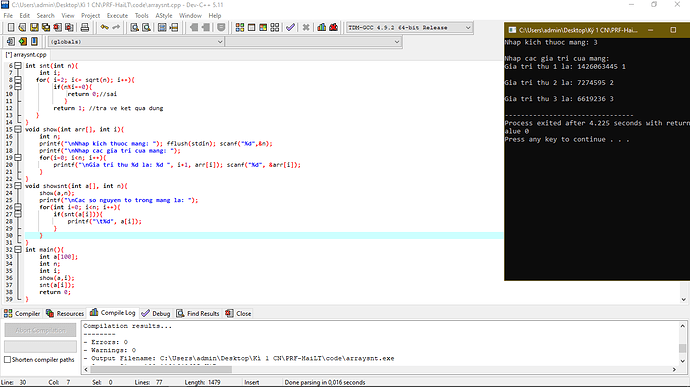Click the Close All files toolbar icon
The width and height of the screenshot is (690, 387).
(x=69, y=27)
